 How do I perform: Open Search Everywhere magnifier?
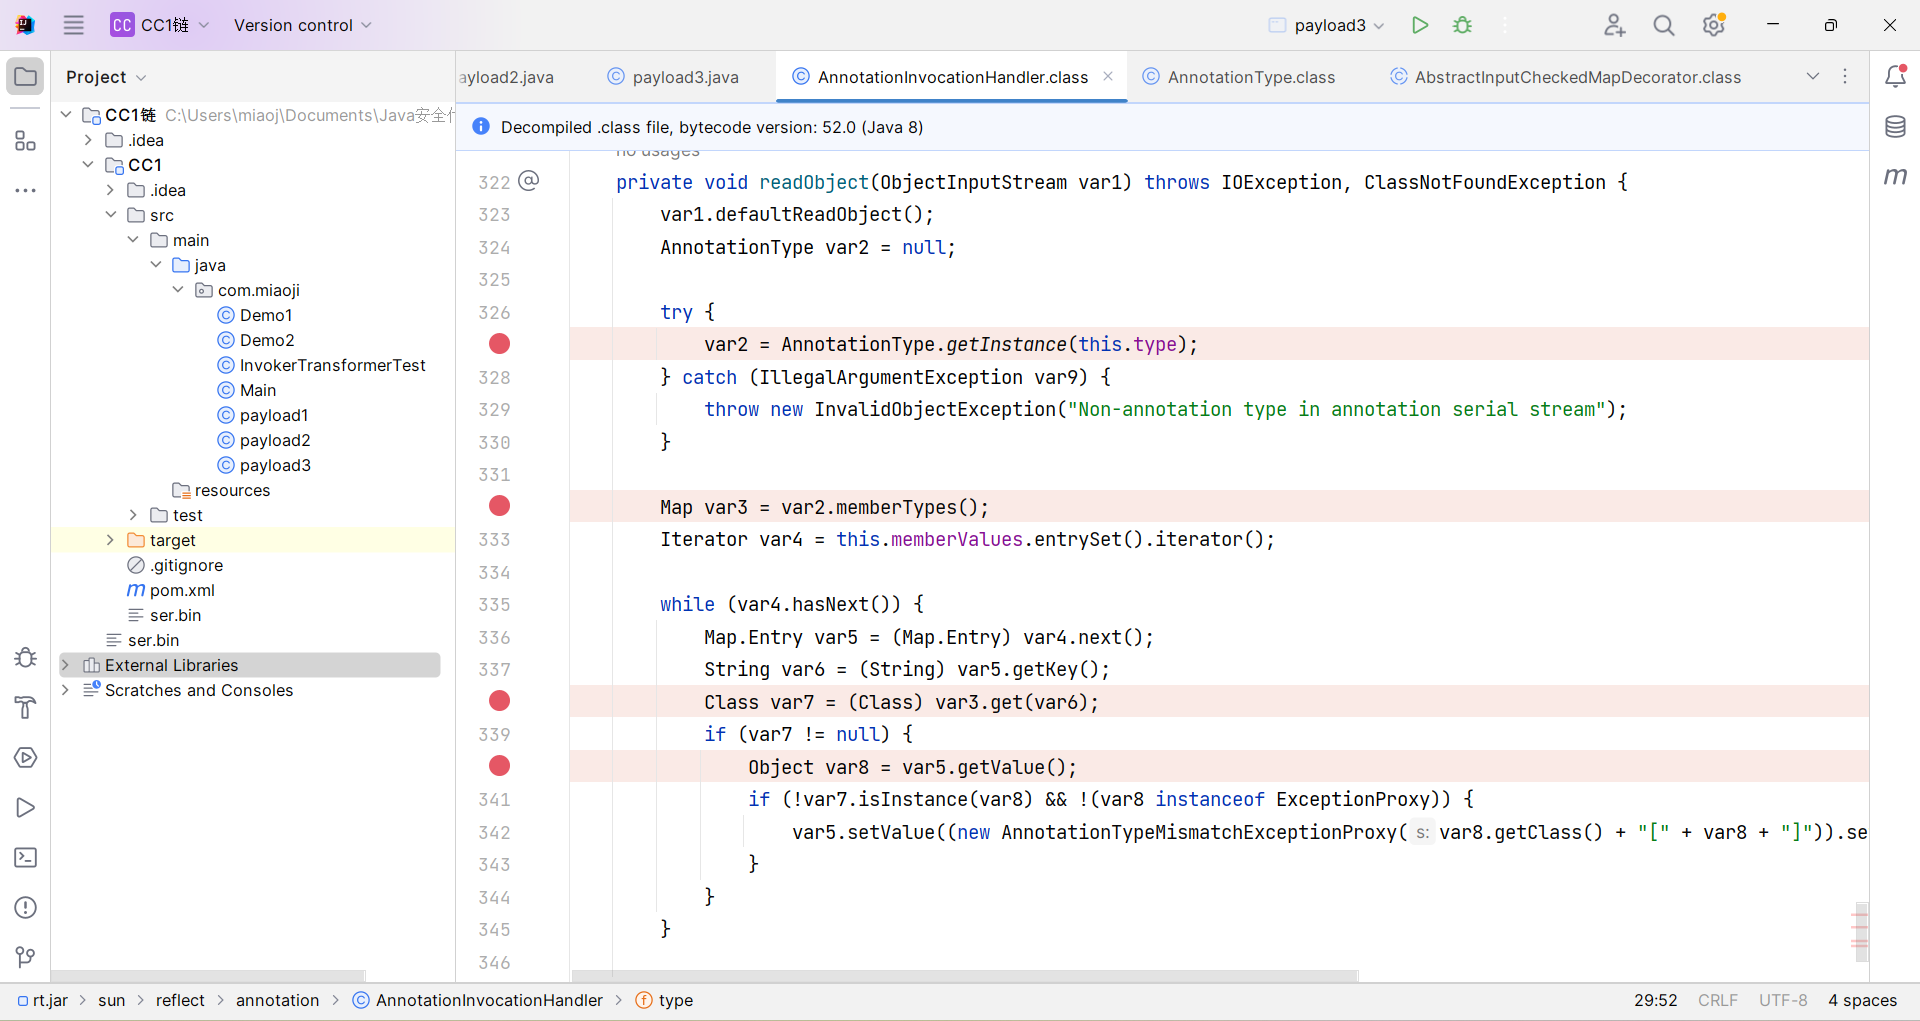[x=1663, y=25]
